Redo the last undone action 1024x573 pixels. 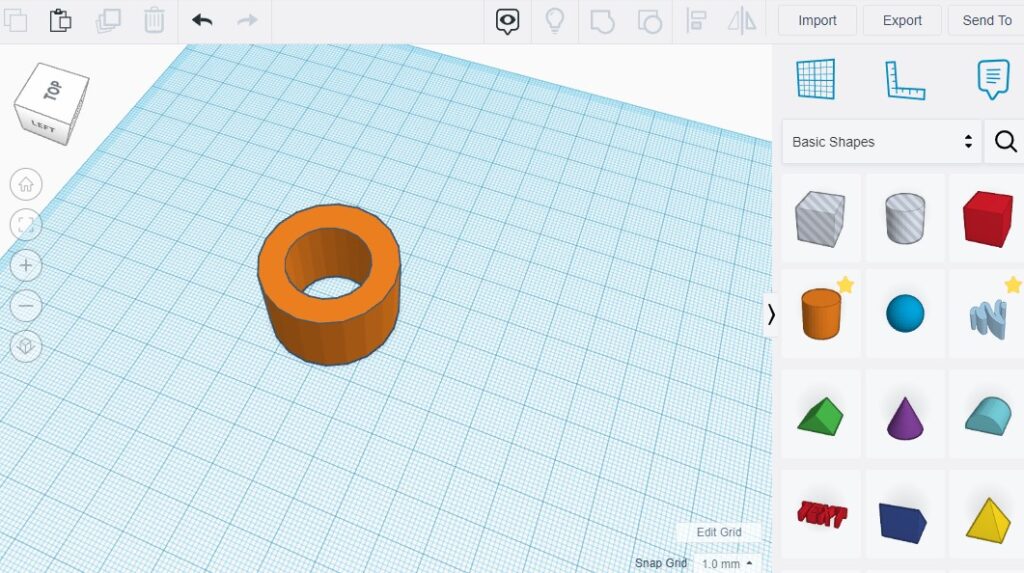click(248, 20)
